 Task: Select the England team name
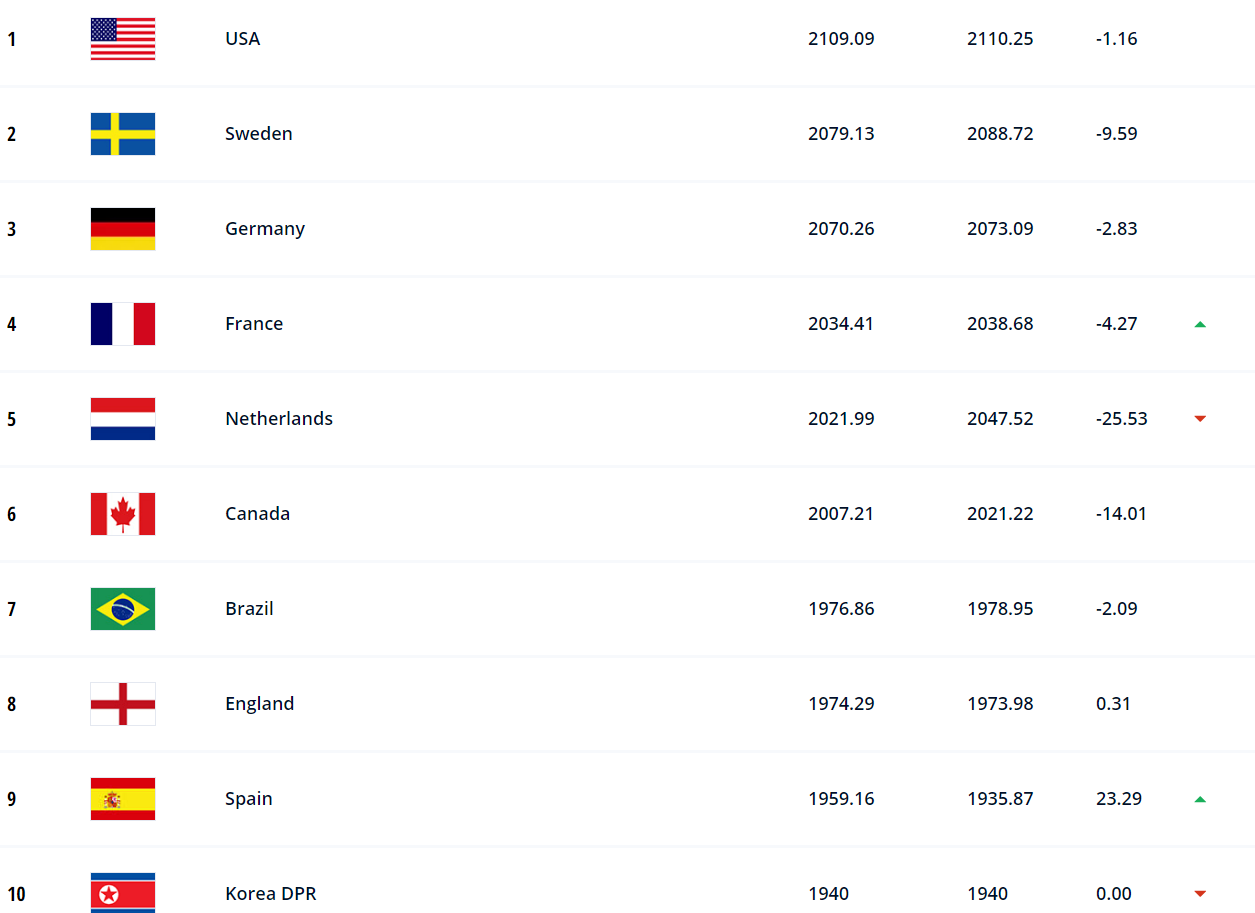click(x=260, y=704)
